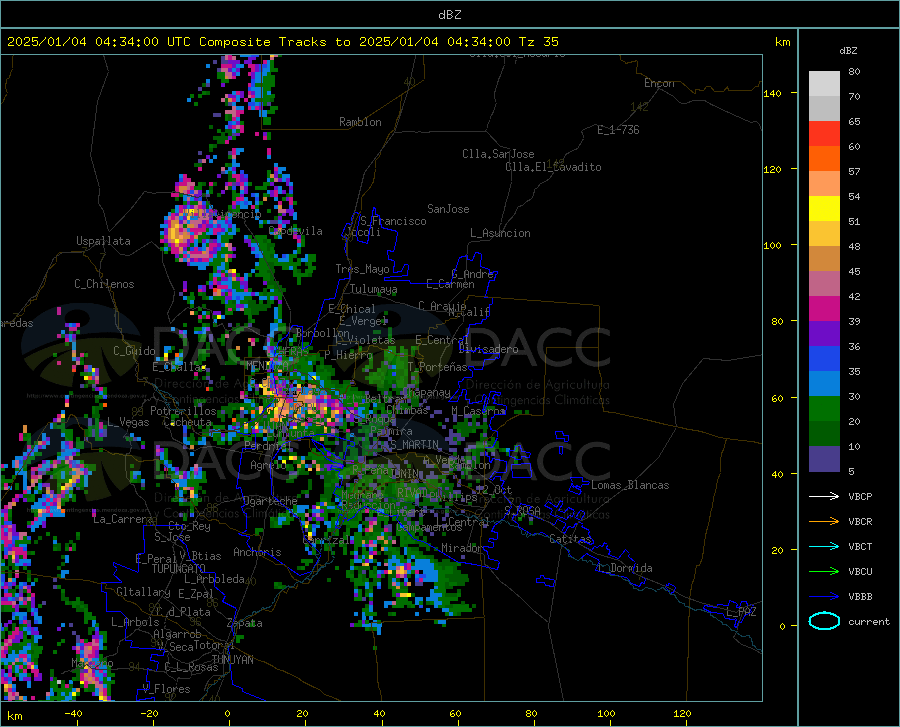Click the 'S_Francisco' place label
Screen dimensions: 900x727
[x=393, y=221]
